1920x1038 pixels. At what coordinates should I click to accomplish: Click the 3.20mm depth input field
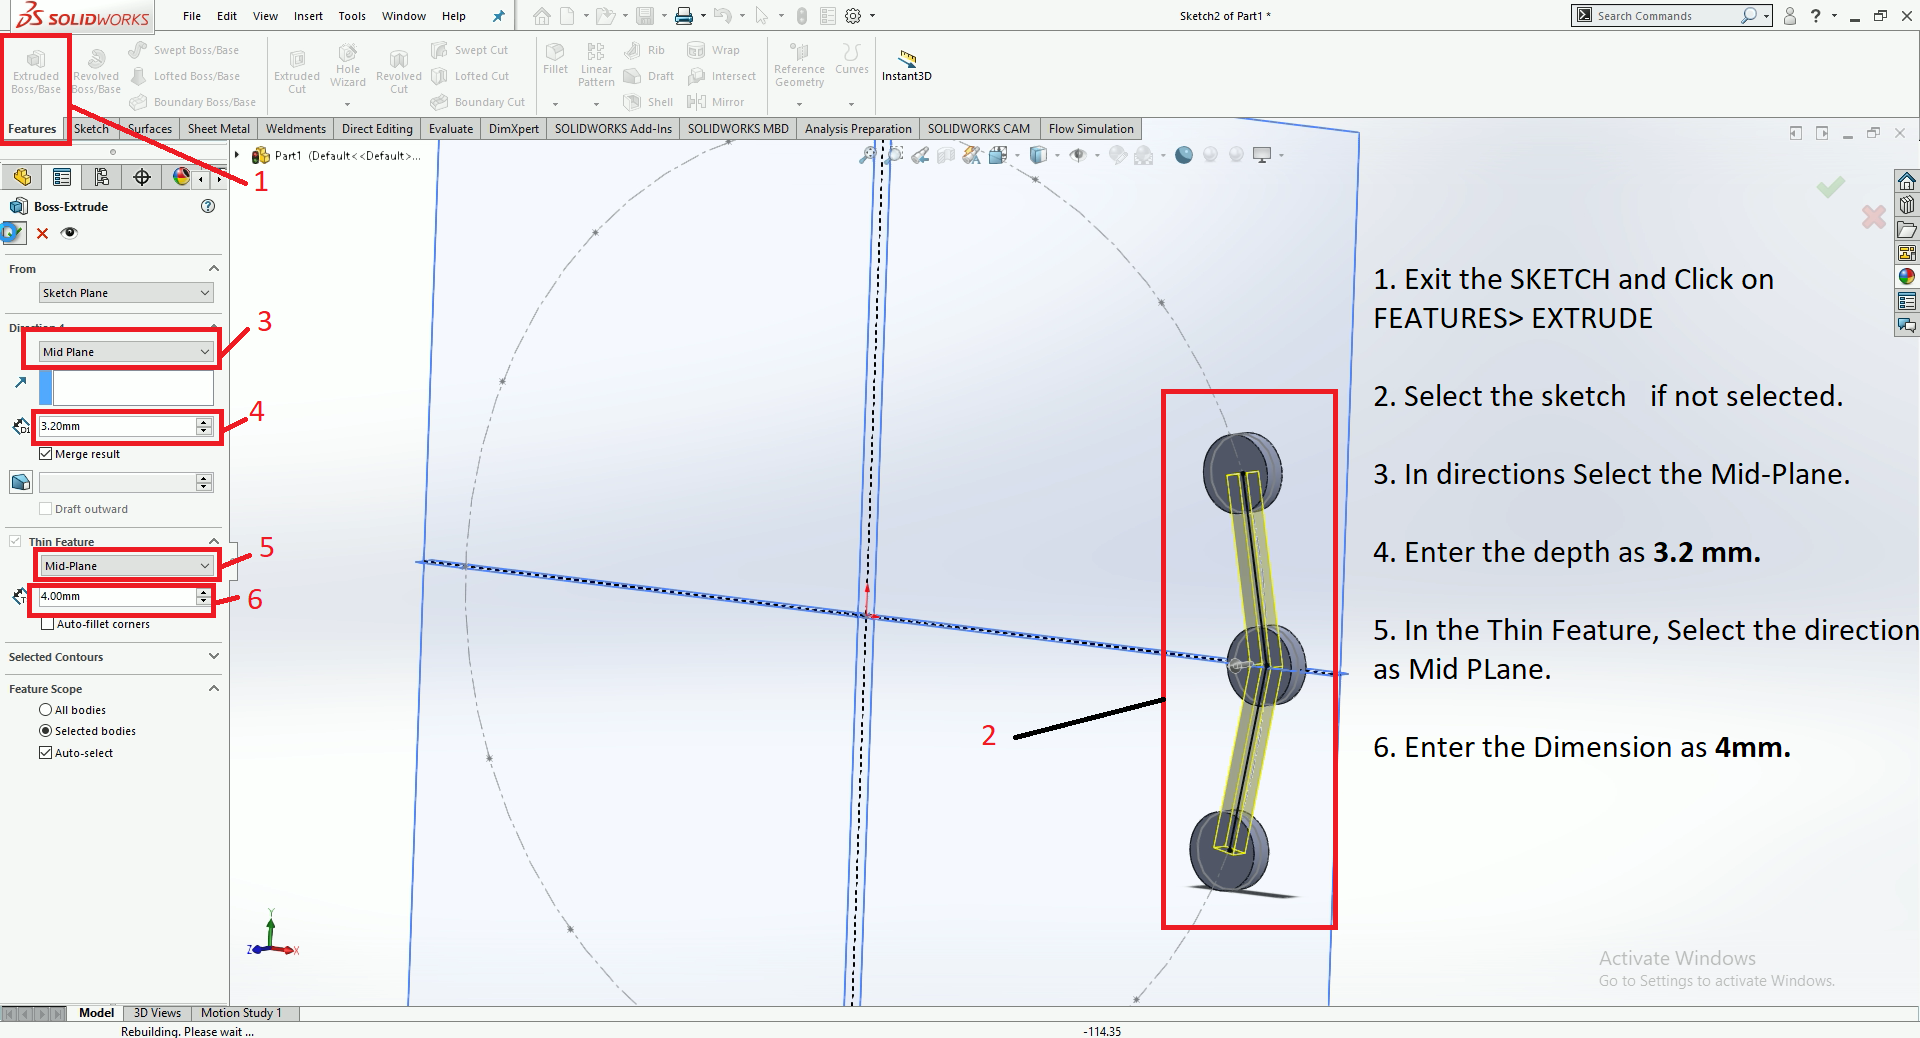click(117, 426)
